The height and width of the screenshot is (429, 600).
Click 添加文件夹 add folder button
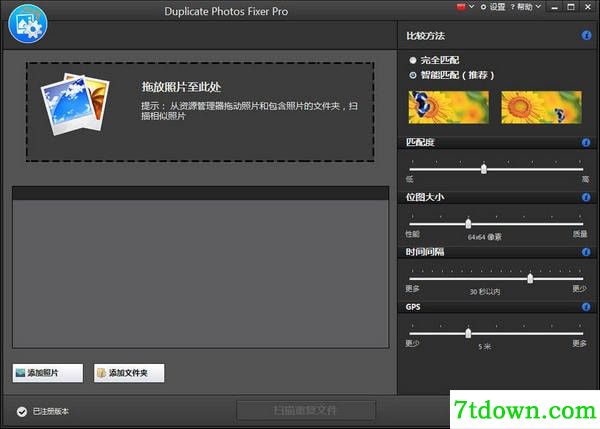[x=129, y=373]
